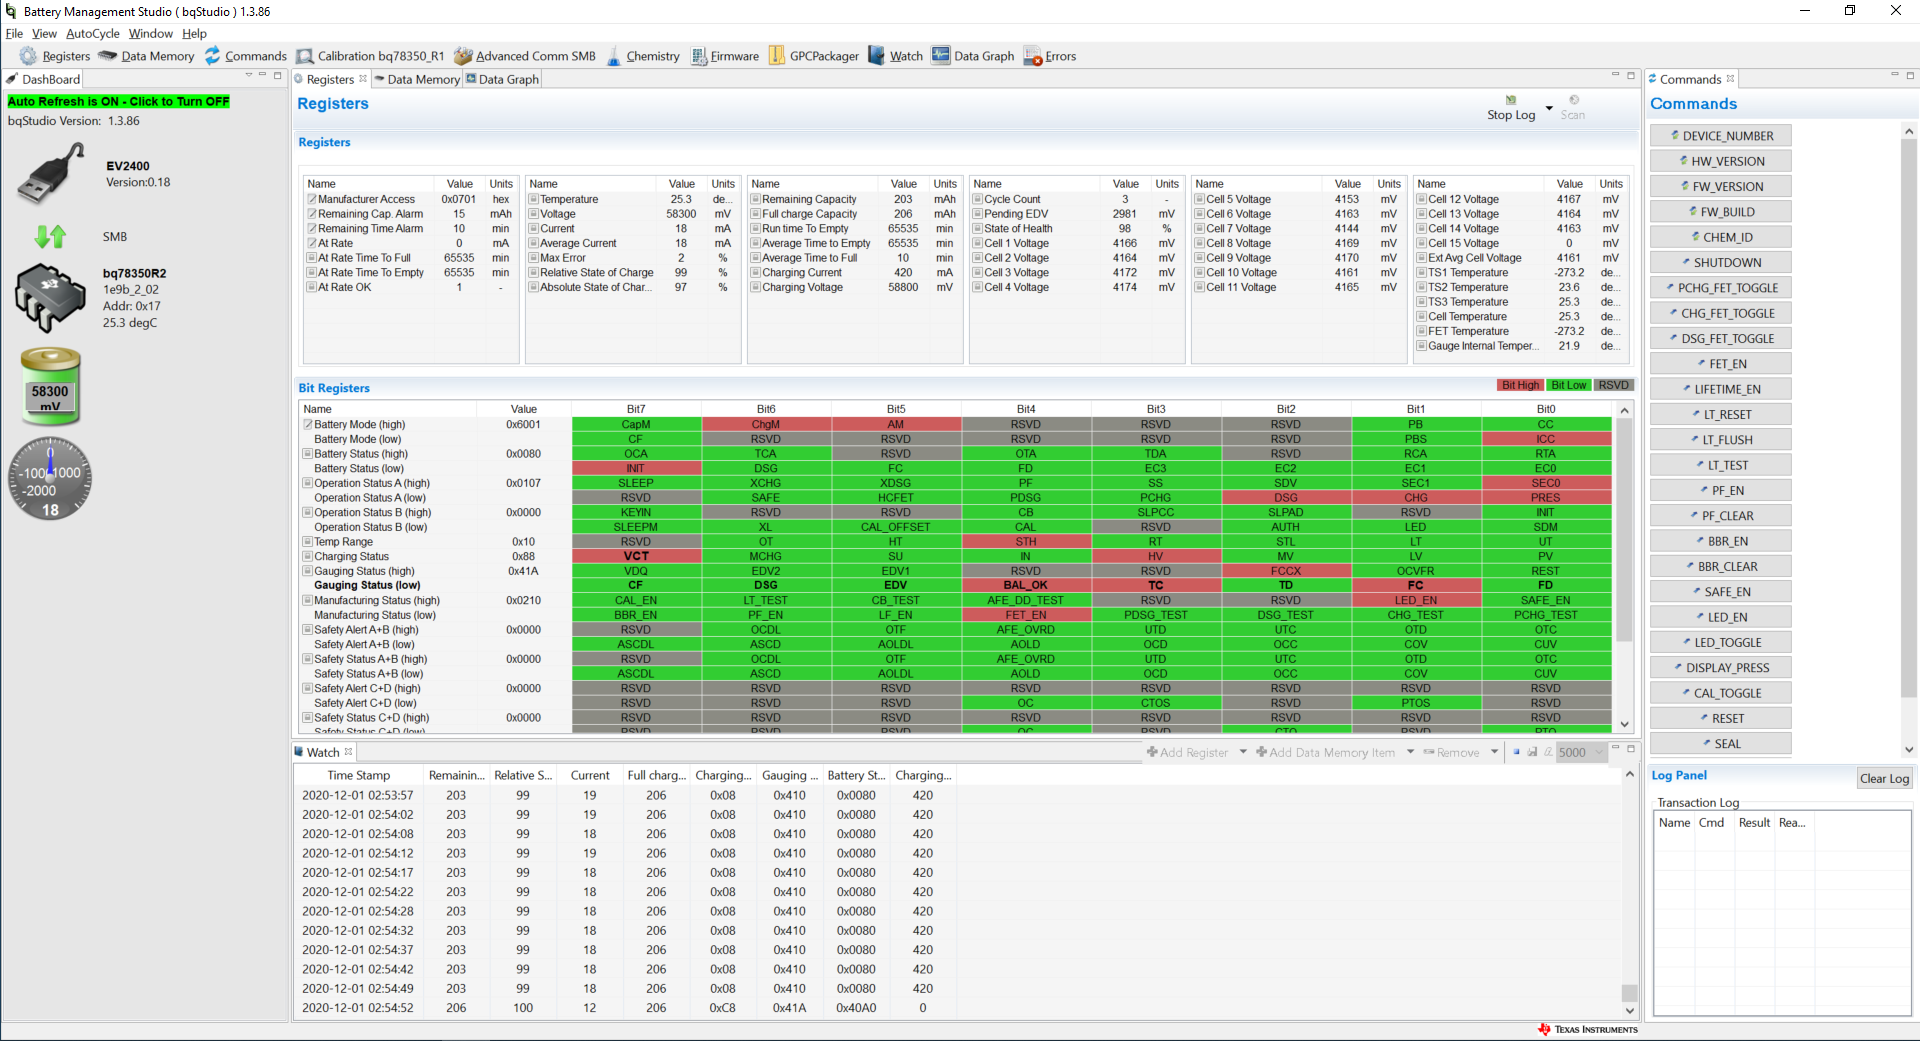Toggle the Cell 12 Voltage checkbox

click(1422, 199)
